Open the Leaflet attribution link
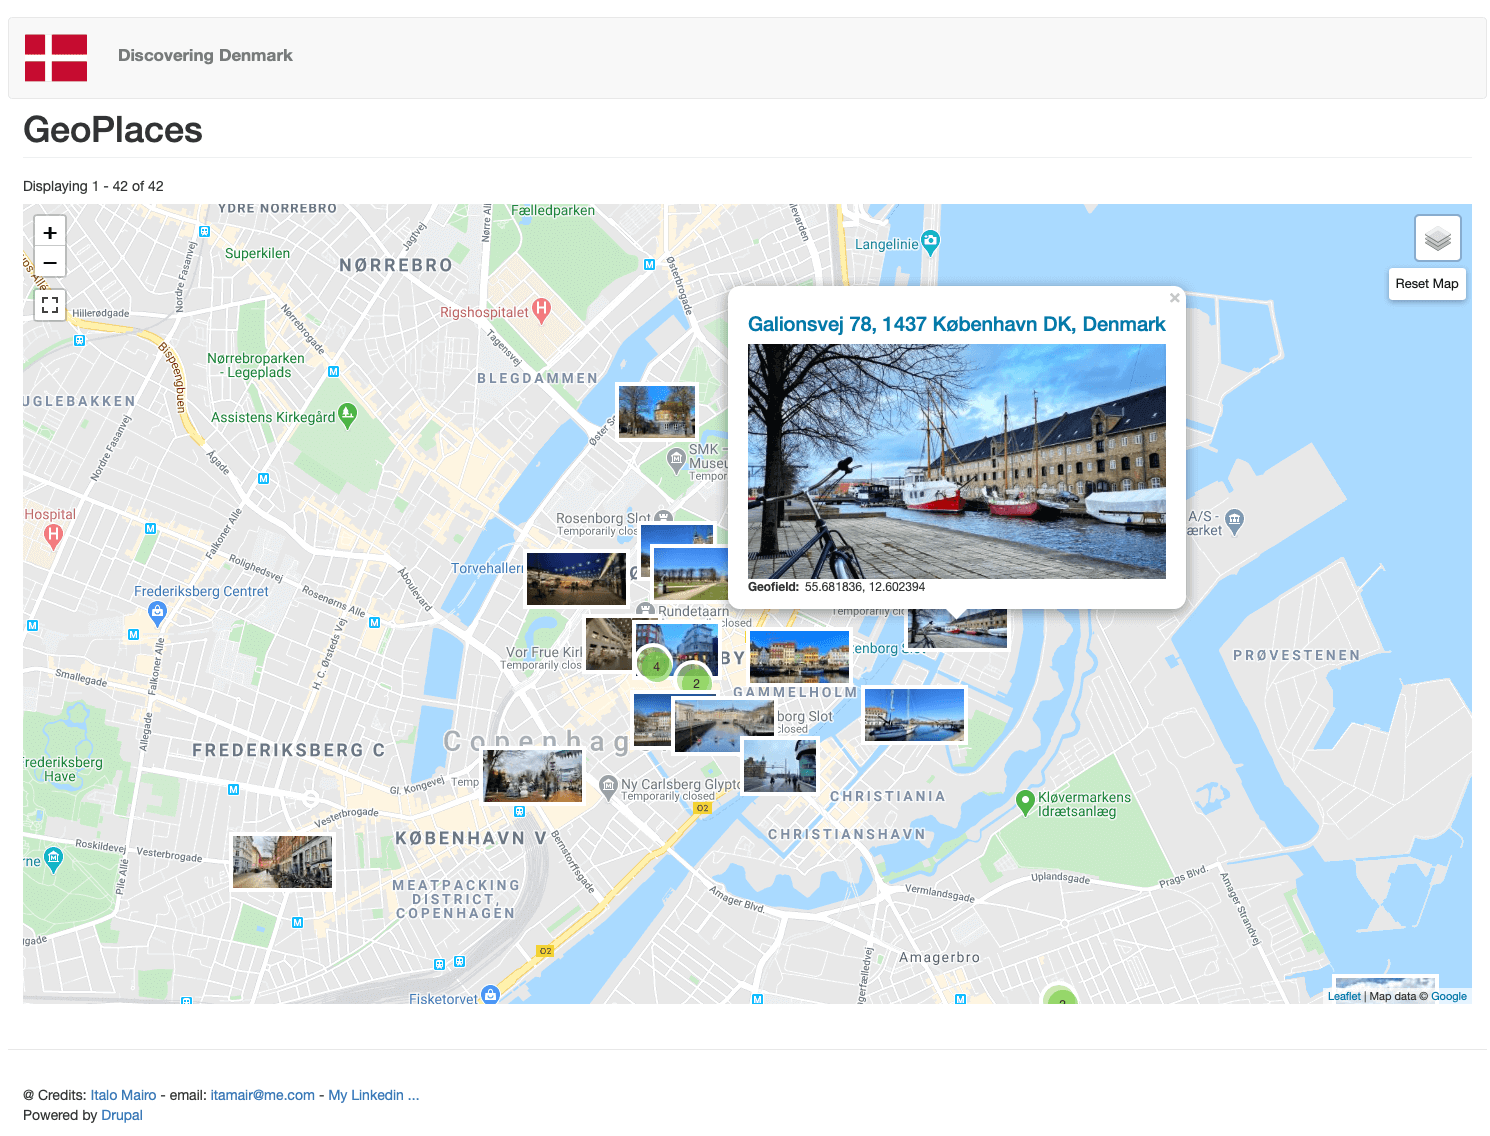1490x1136 pixels. 1343,996
